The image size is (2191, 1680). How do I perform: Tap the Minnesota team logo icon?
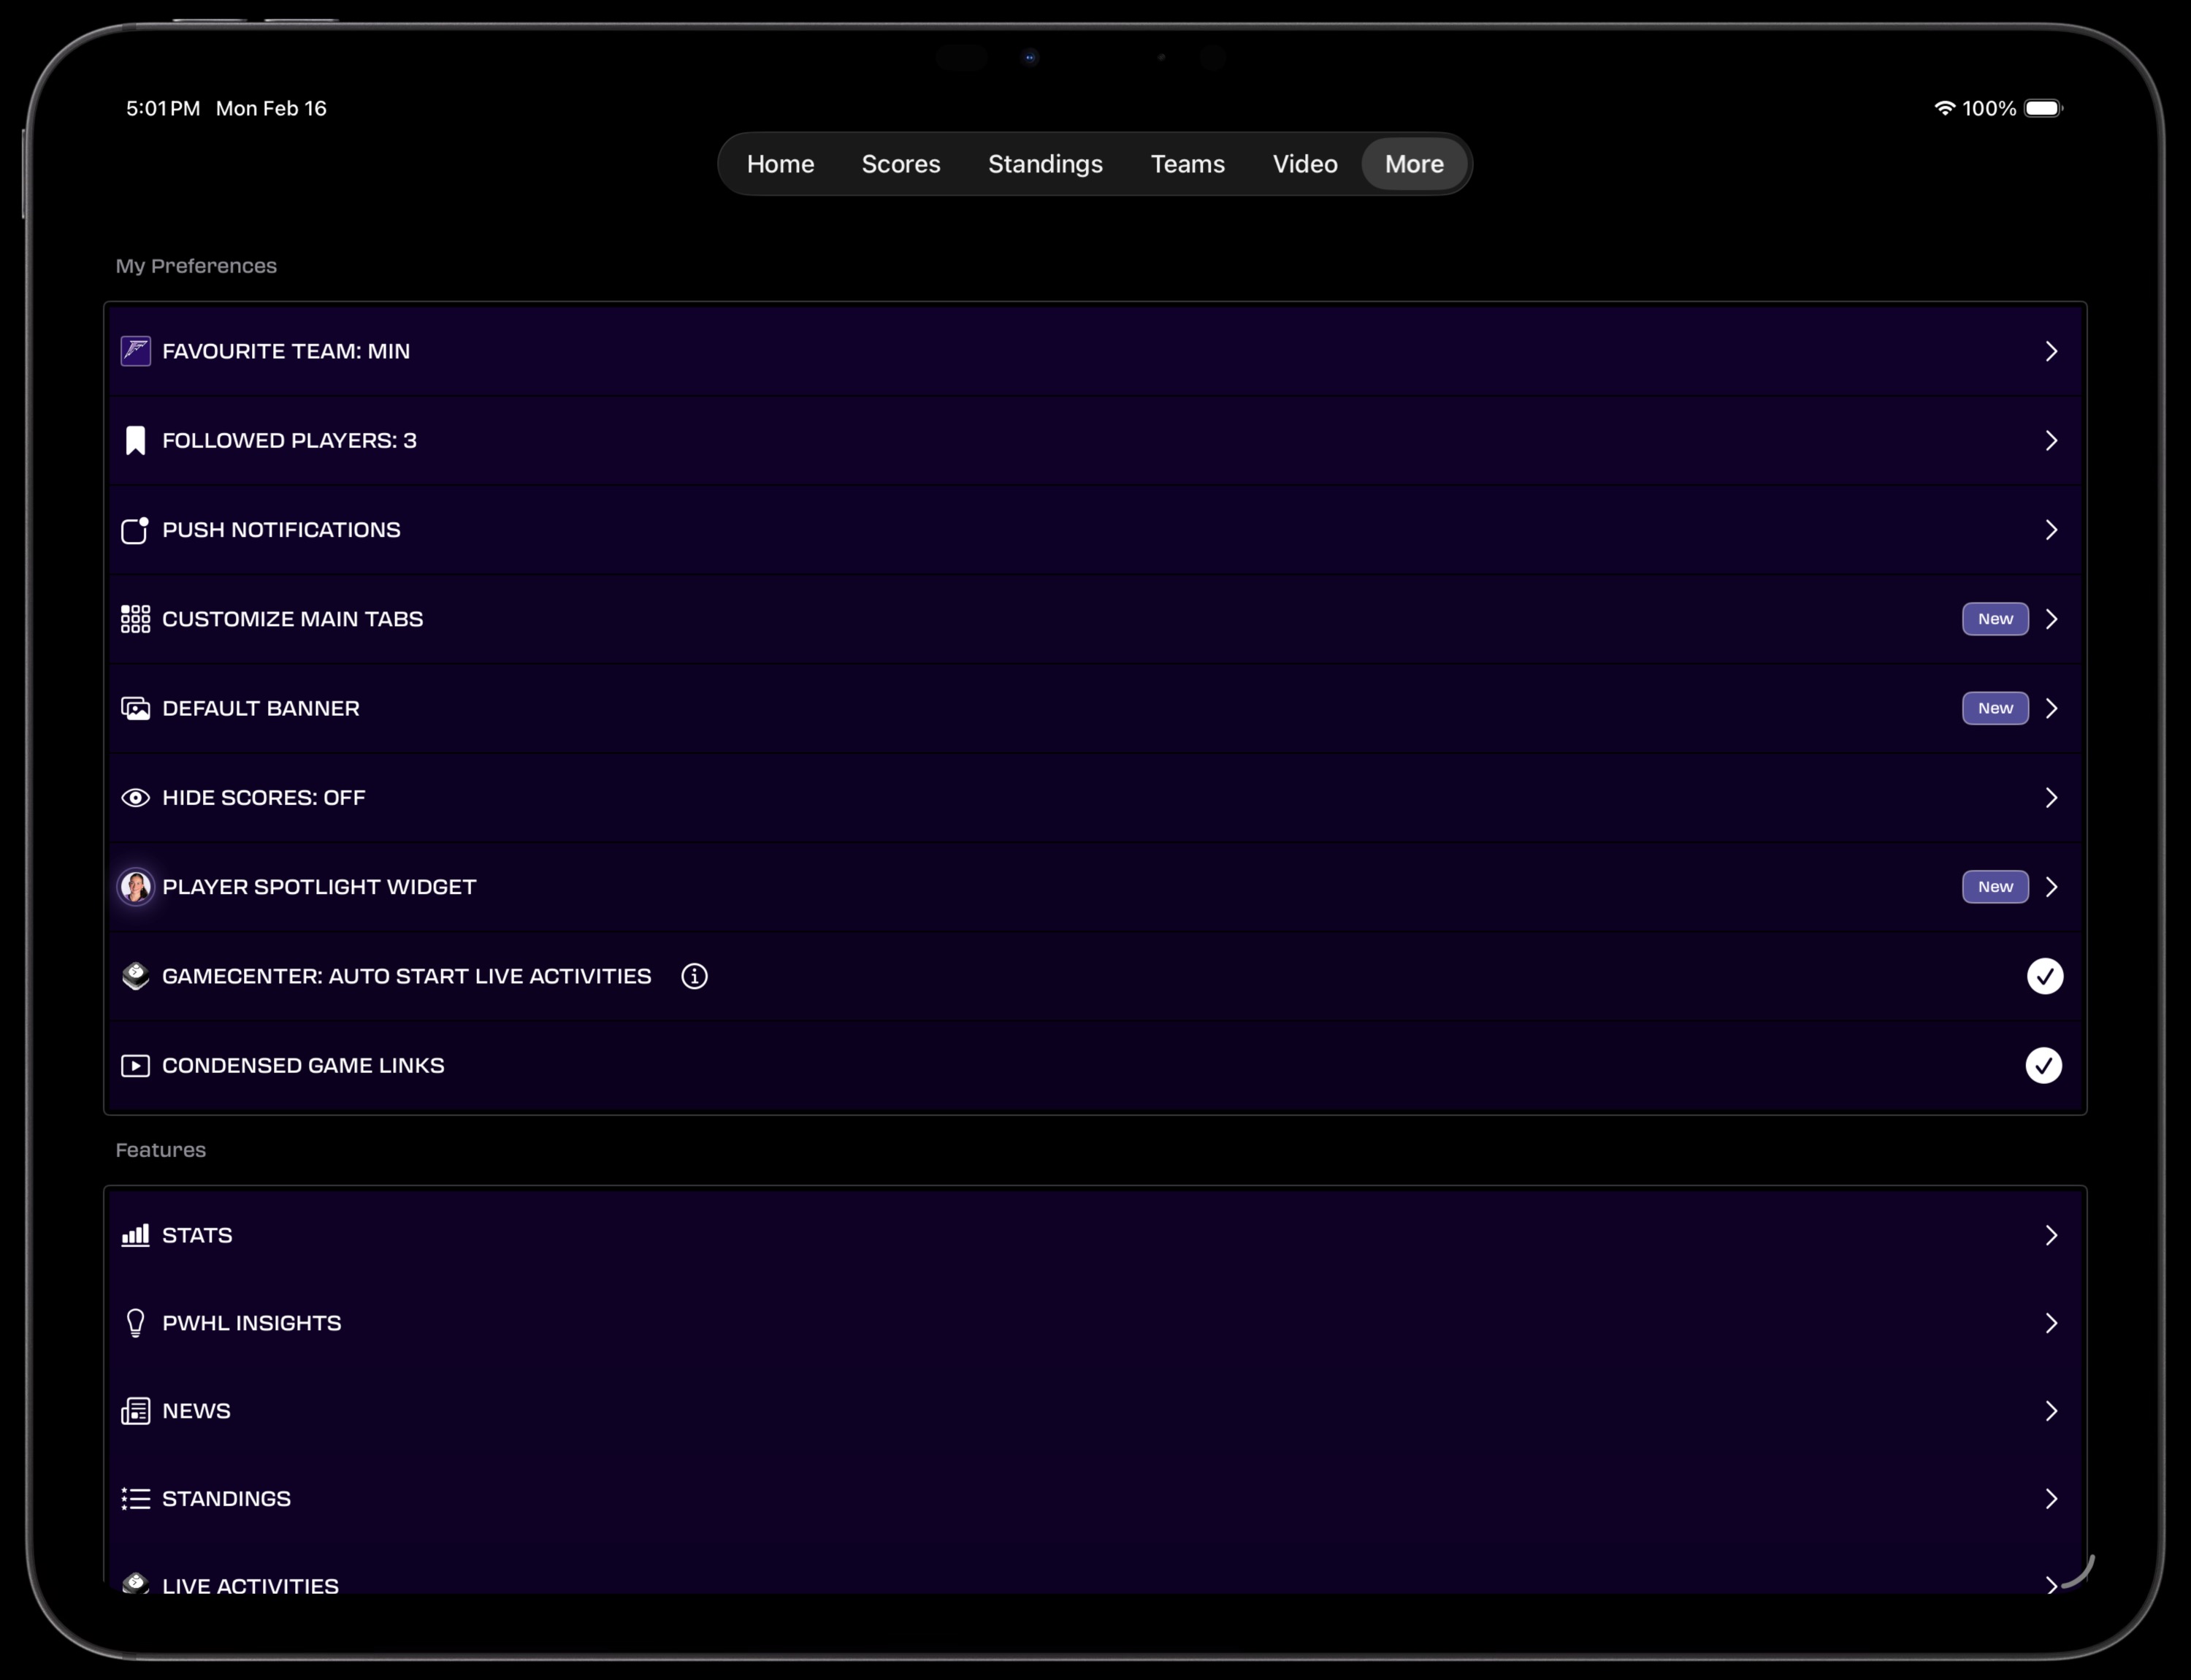click(x=136, y=351)
